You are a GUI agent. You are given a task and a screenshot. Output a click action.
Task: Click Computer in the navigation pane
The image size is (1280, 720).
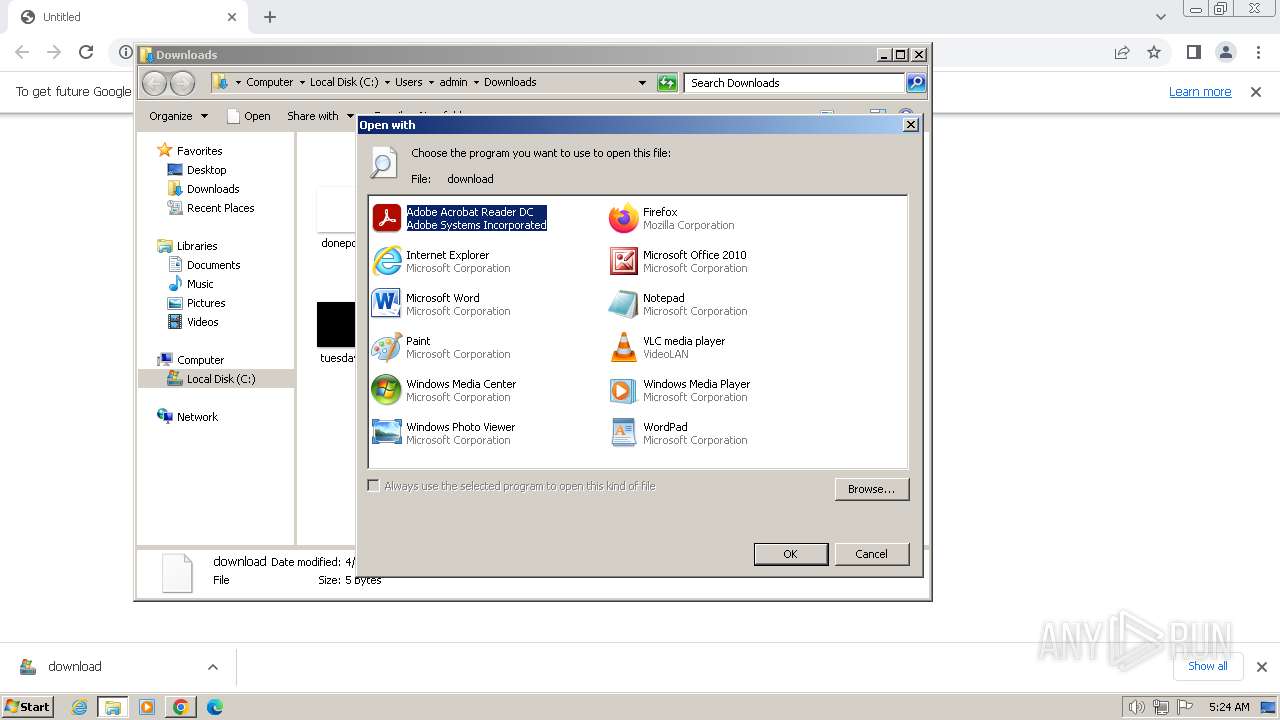(200, 360)
